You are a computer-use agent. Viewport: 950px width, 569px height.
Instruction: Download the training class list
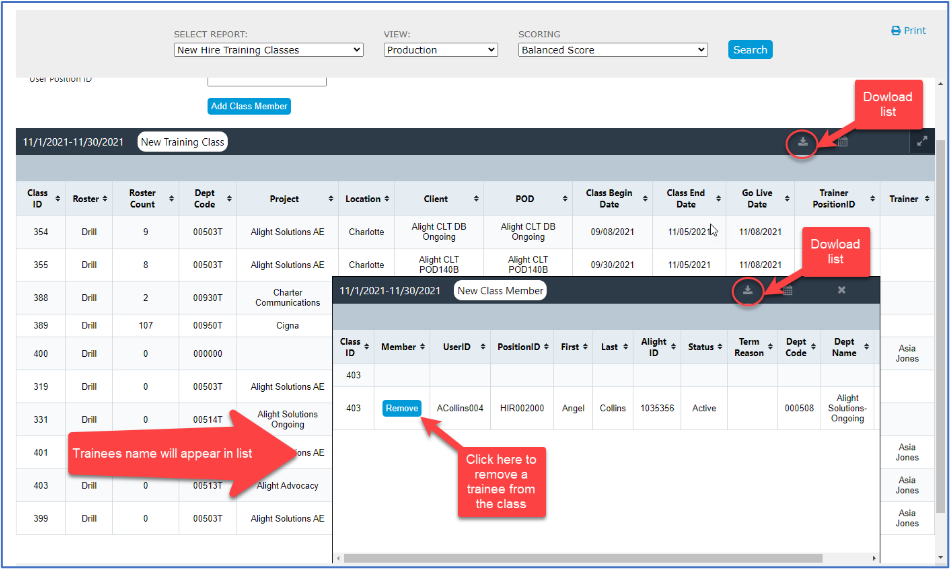point(802,142)
